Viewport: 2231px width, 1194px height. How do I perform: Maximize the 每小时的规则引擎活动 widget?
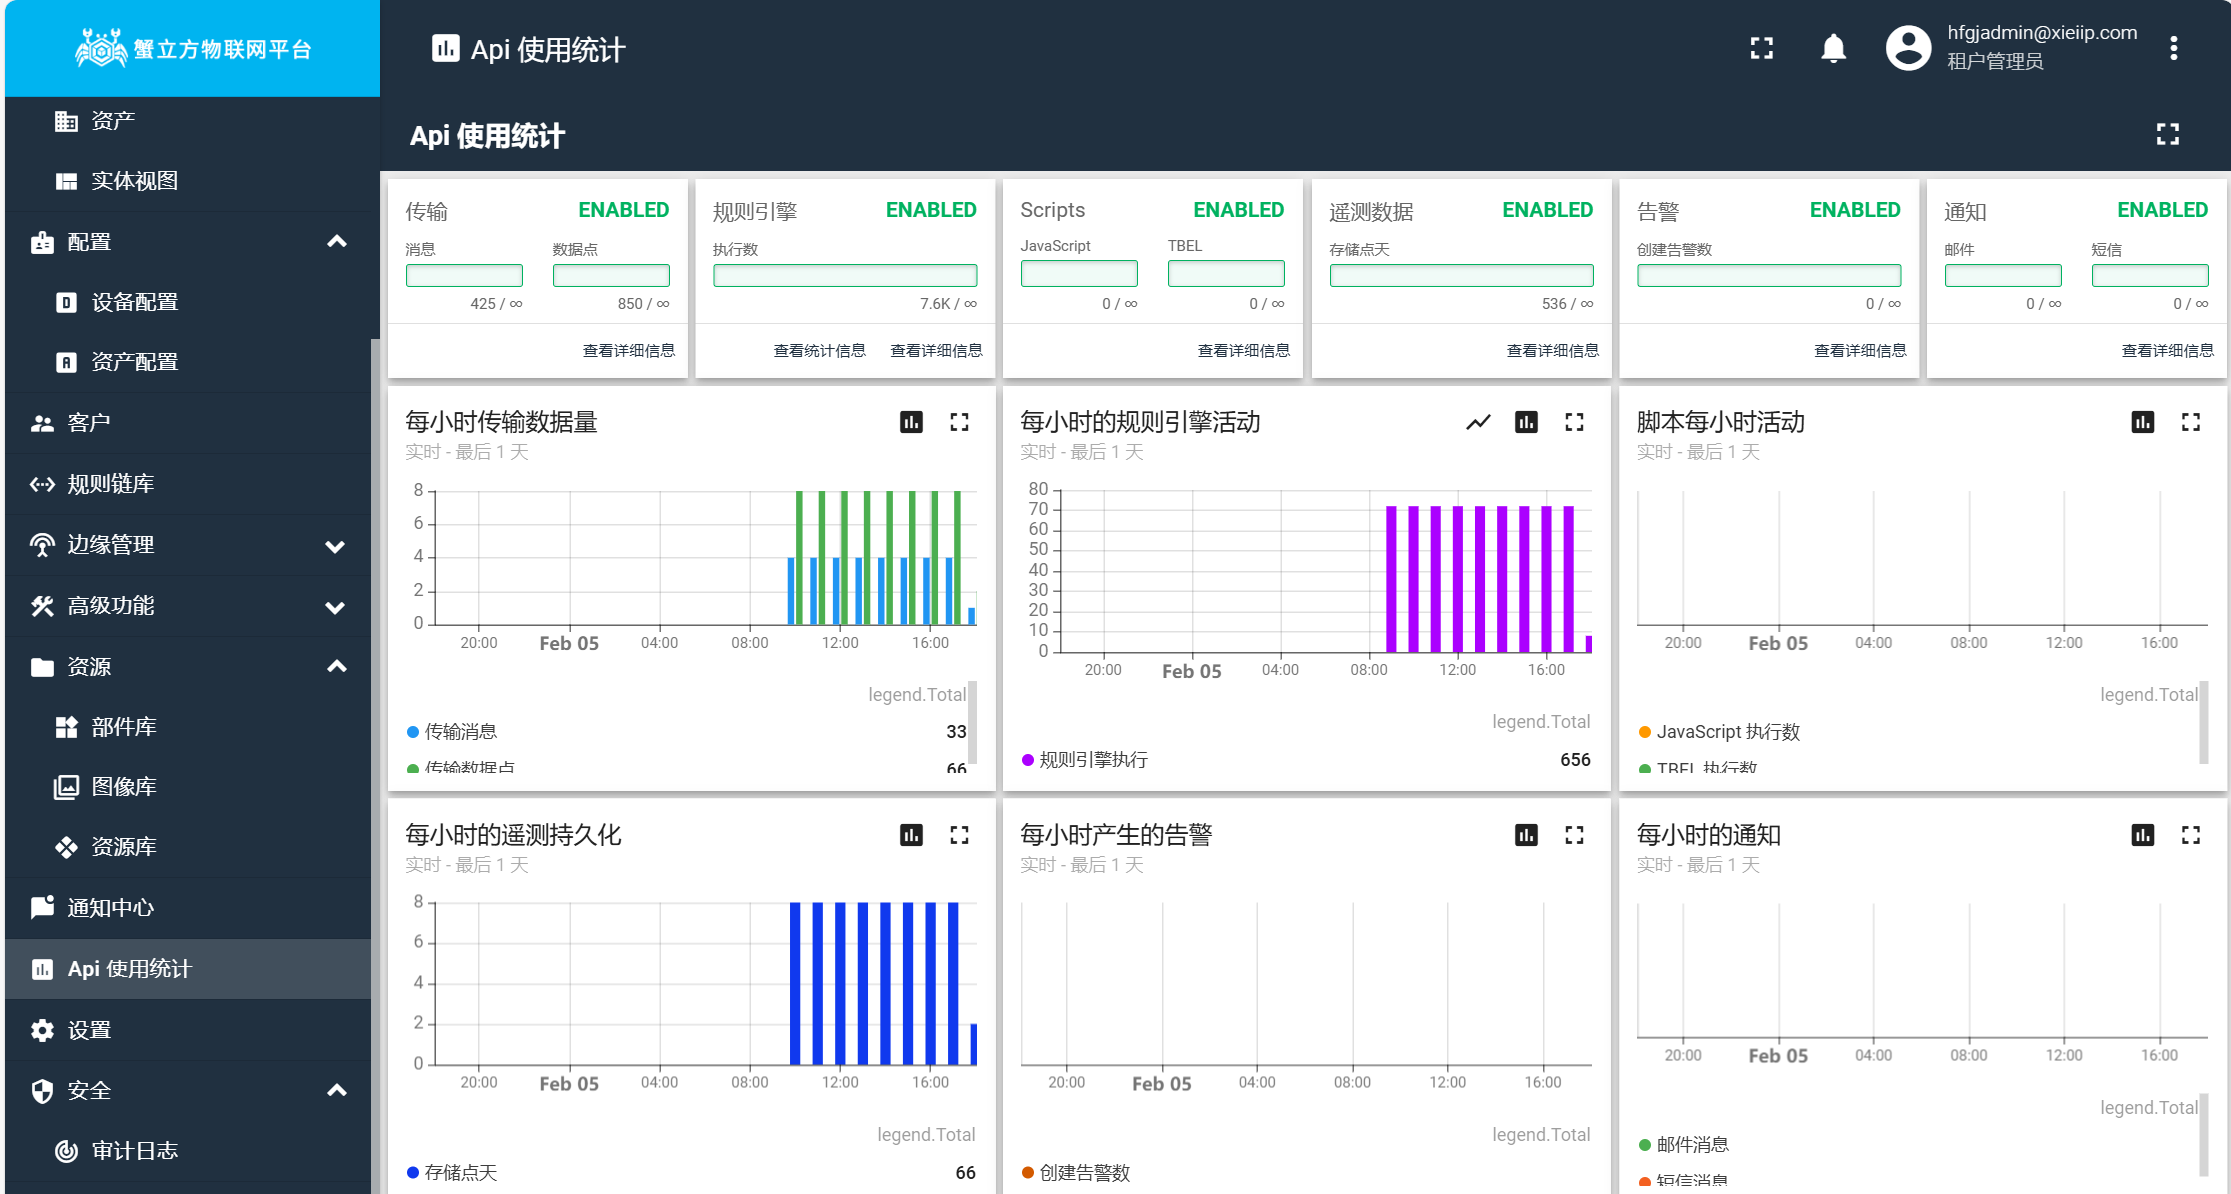pos(1574,423)
